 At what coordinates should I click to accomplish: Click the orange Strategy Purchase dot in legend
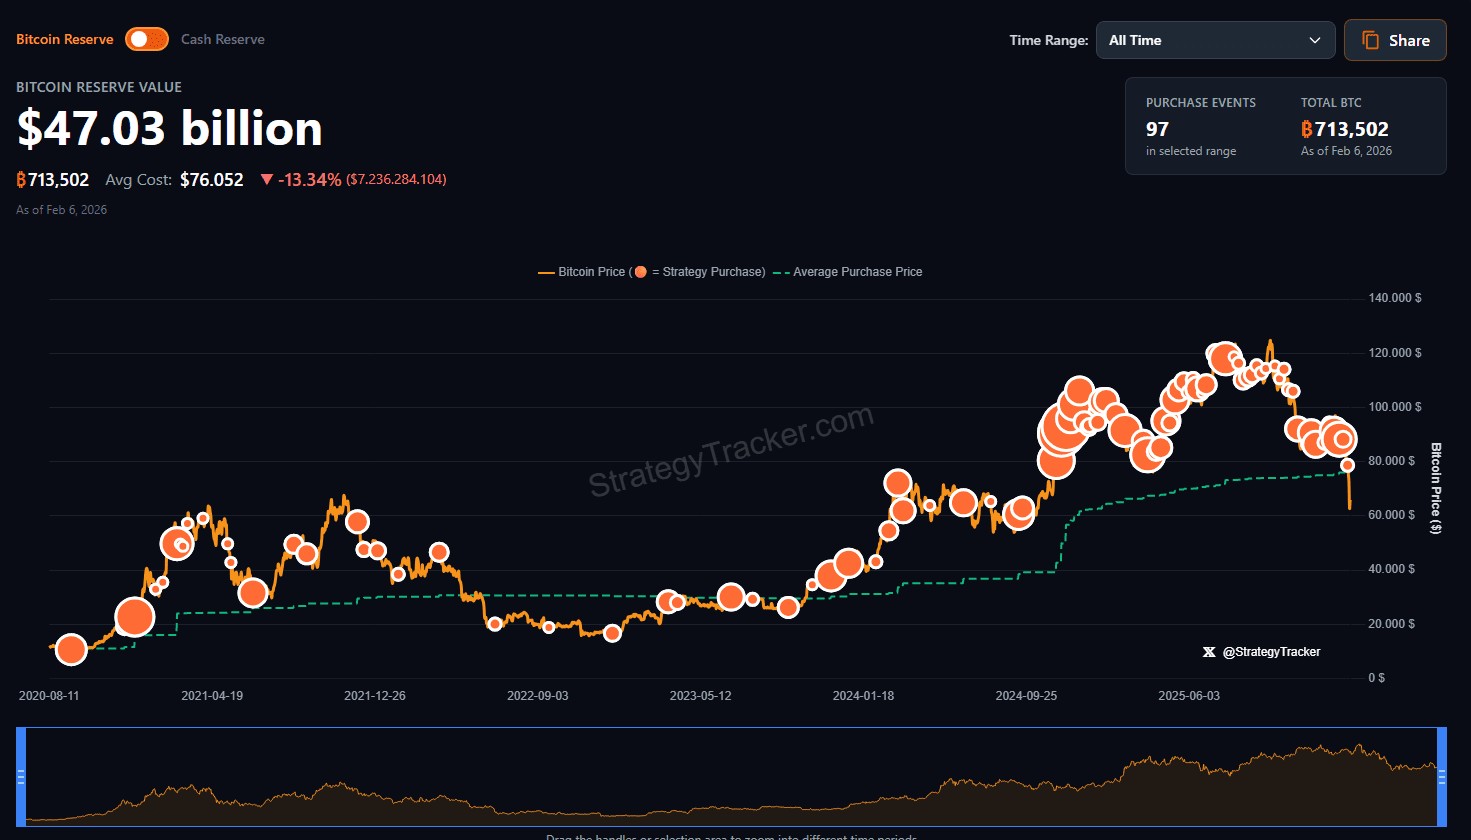click(x=640, y=272)
